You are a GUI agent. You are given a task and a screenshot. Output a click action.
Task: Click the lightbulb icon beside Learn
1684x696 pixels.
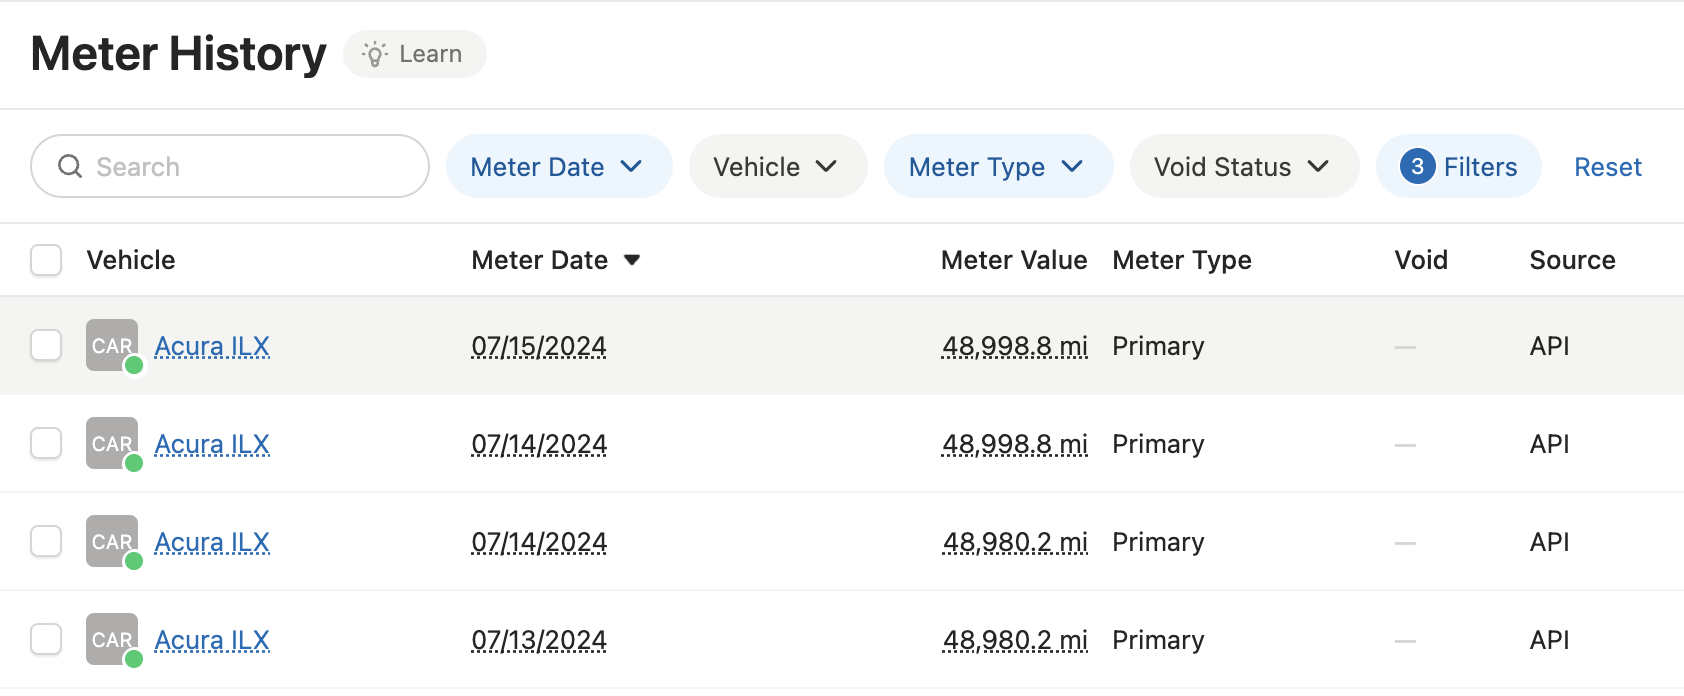pos(375,54)
